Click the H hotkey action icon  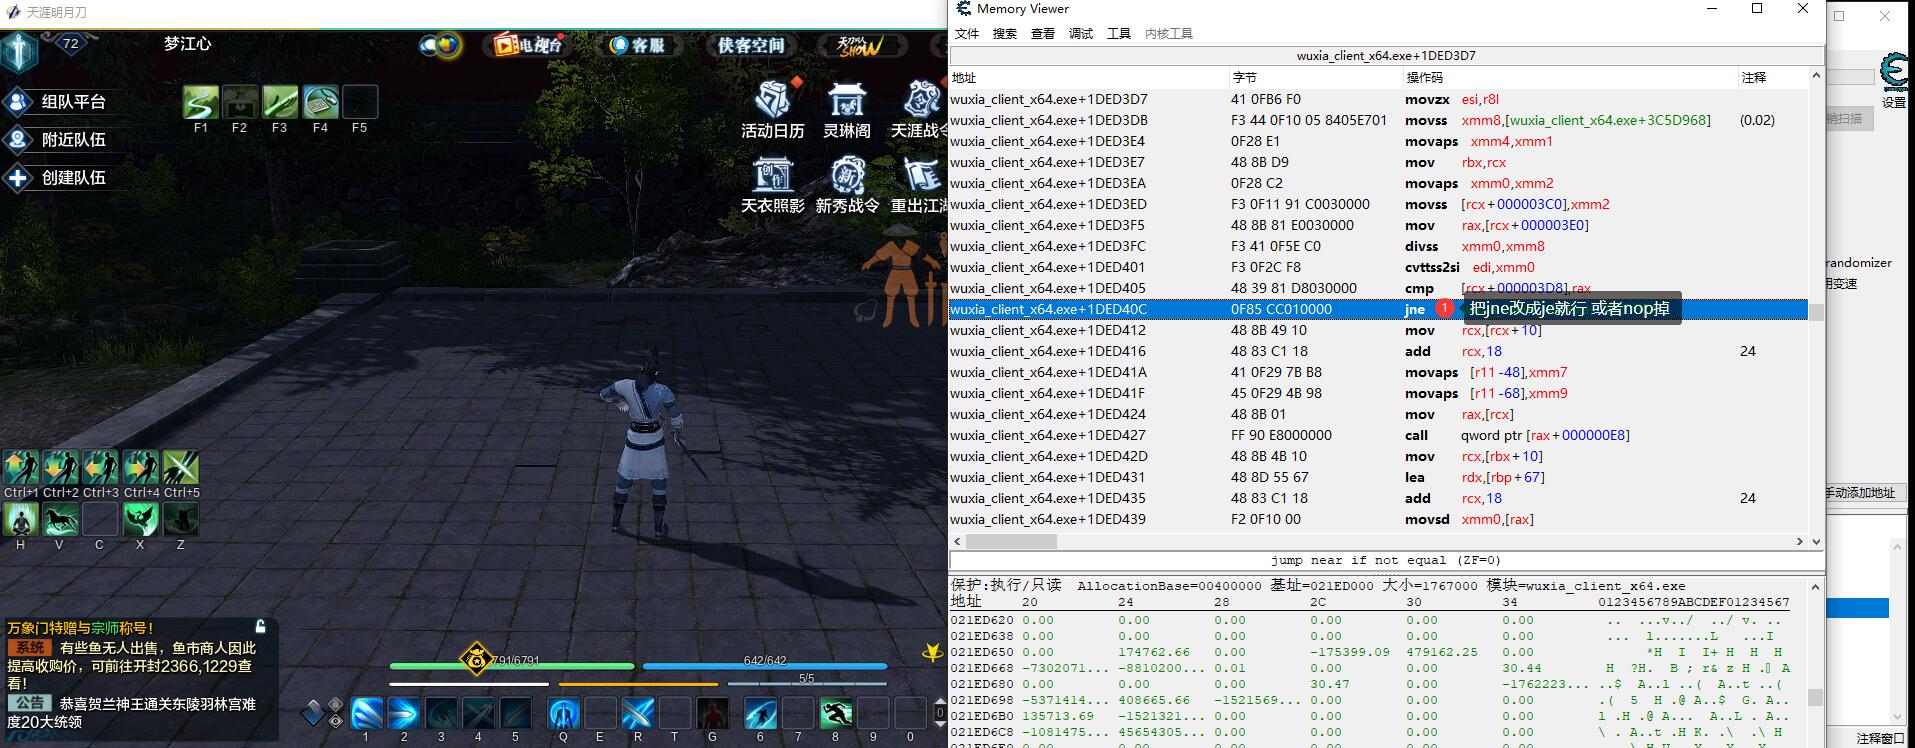tap(21, 519)
